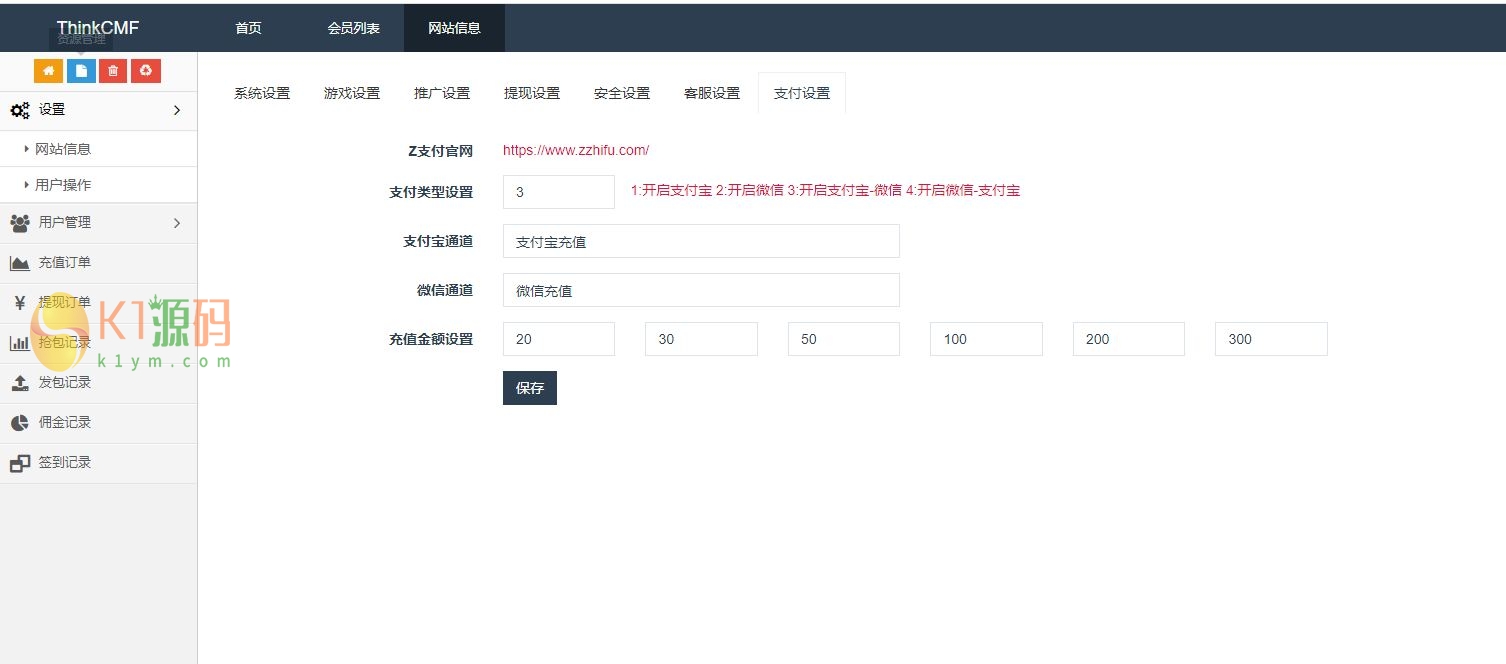Click the Z支付官网 label

(x=440, y=151)
